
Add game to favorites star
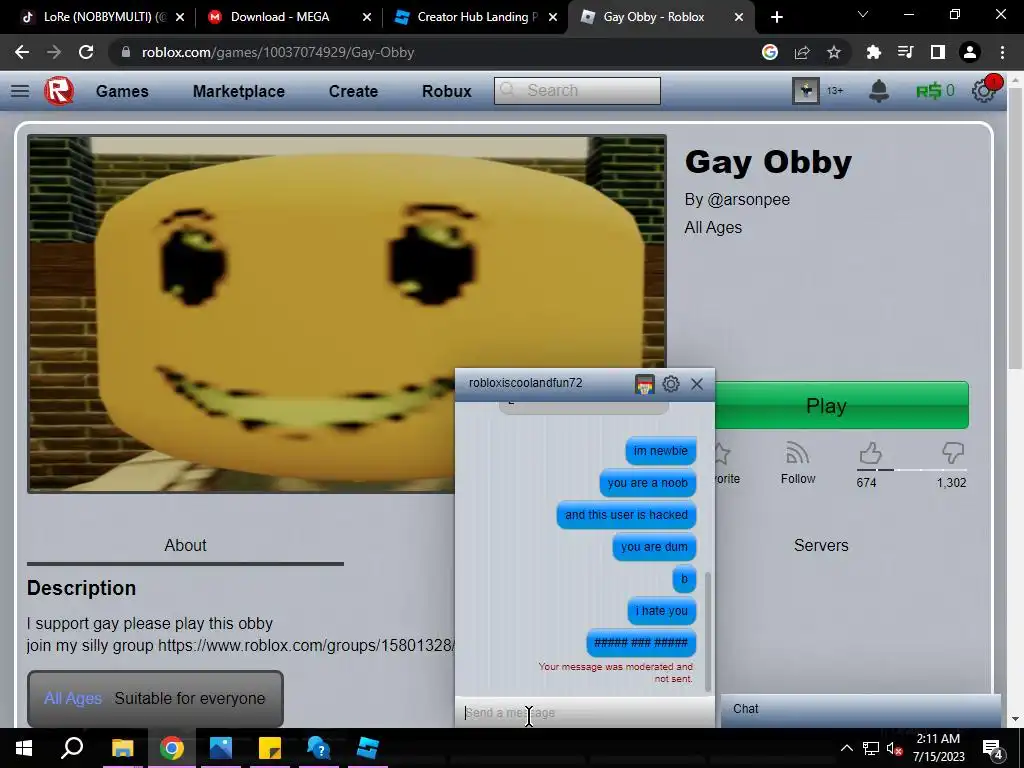[x=723, y=453]
